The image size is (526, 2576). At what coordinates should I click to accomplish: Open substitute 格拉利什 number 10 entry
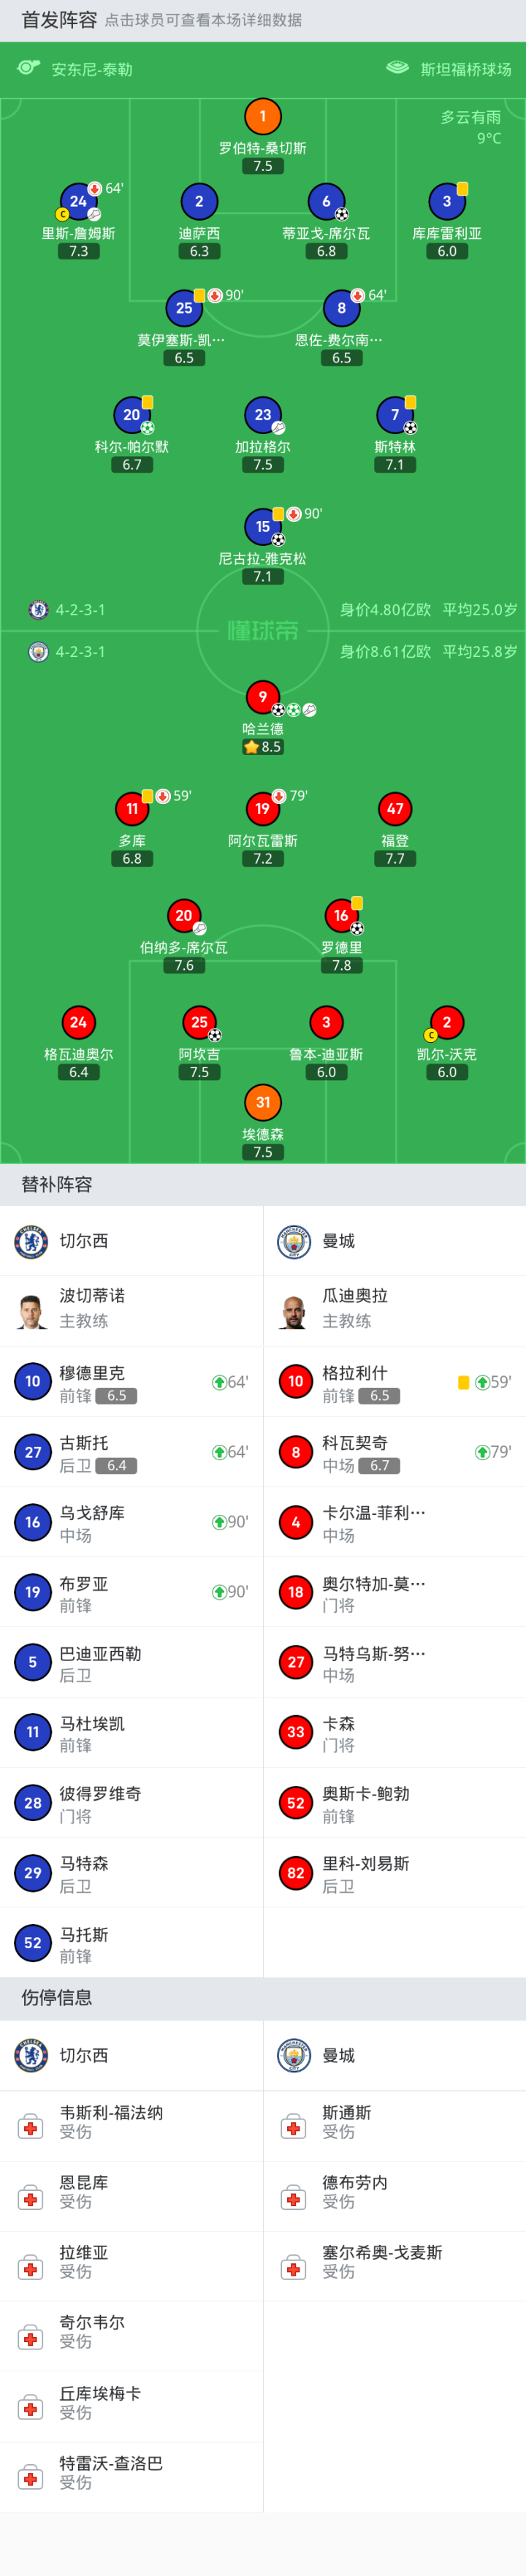click(394, 1382)
